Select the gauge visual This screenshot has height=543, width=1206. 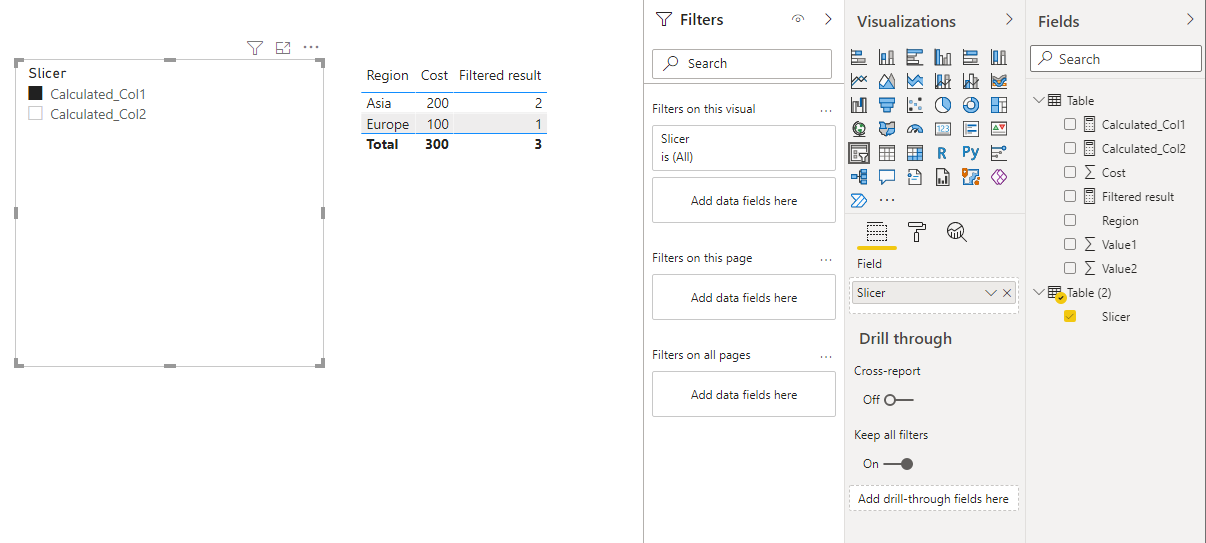[x=915, y=129]
